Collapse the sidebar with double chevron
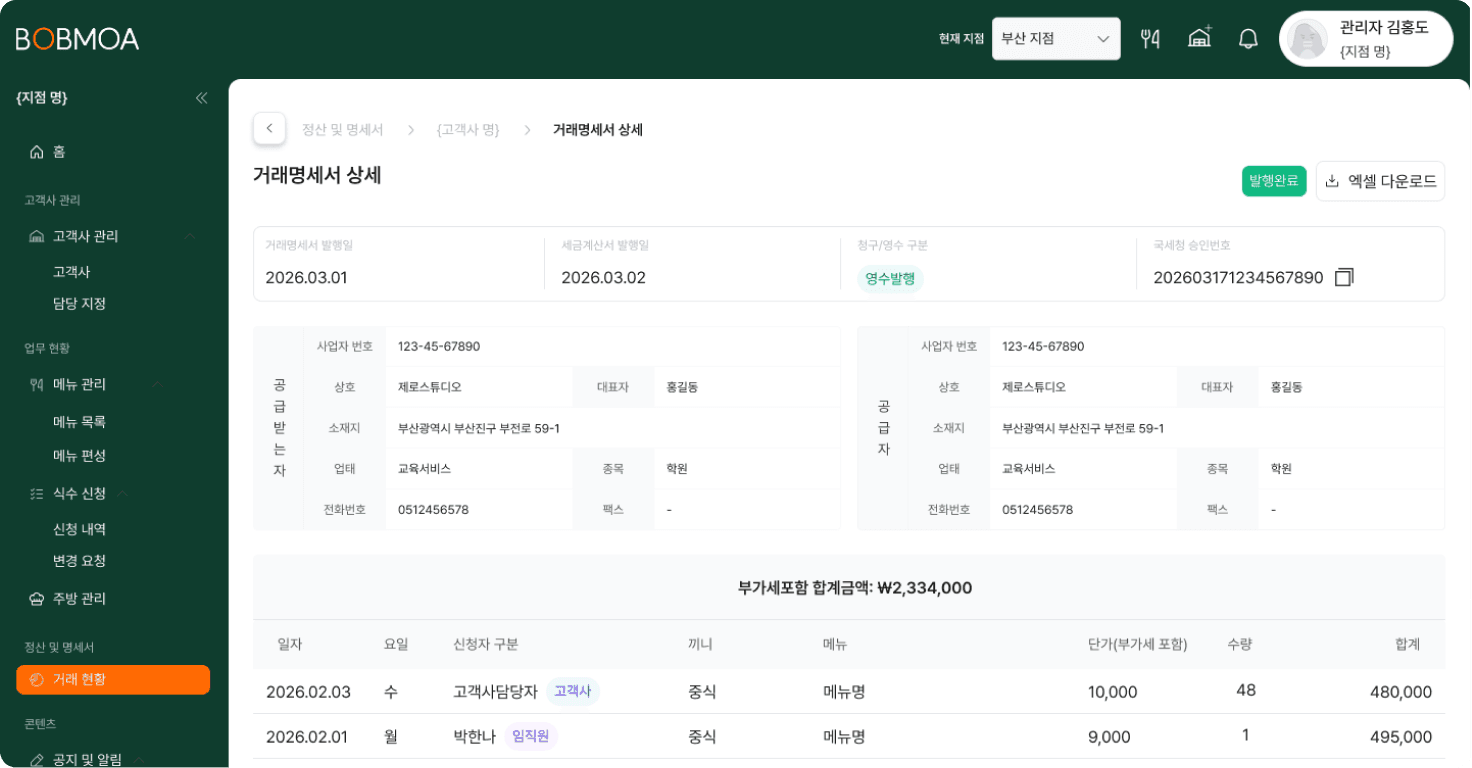 point(201,97)
